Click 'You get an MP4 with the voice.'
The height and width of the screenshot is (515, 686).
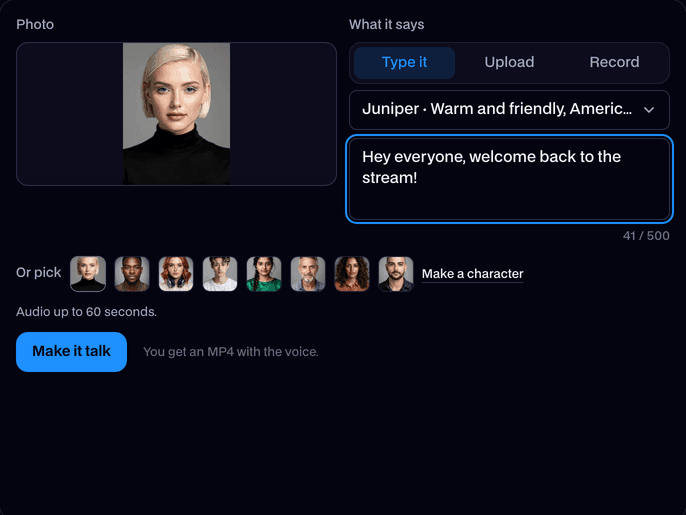231,352
